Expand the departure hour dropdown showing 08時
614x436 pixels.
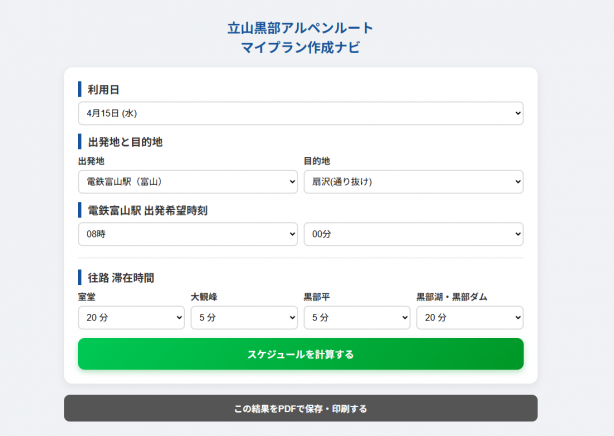click(x=187, y=234)
